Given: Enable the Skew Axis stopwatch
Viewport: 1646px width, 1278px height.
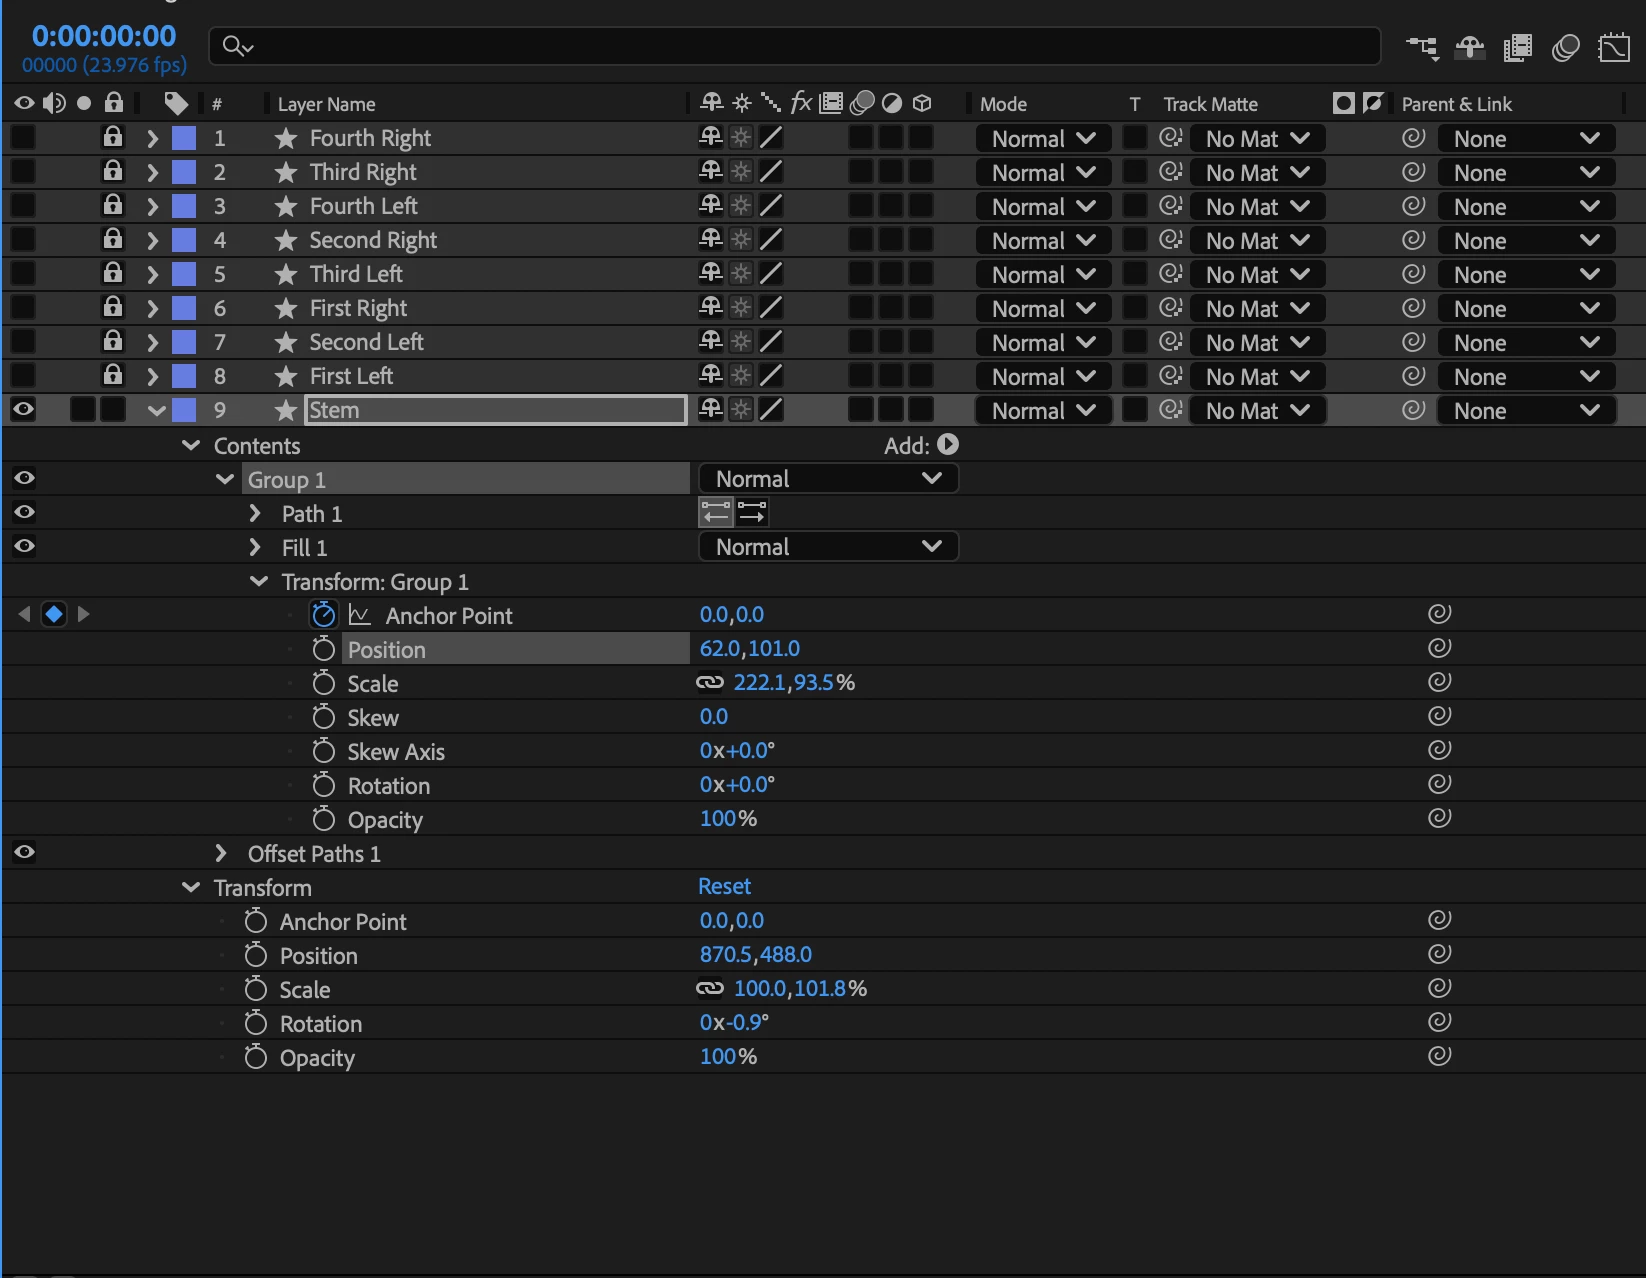Looking at the screenshot, I should pos(323,751).
